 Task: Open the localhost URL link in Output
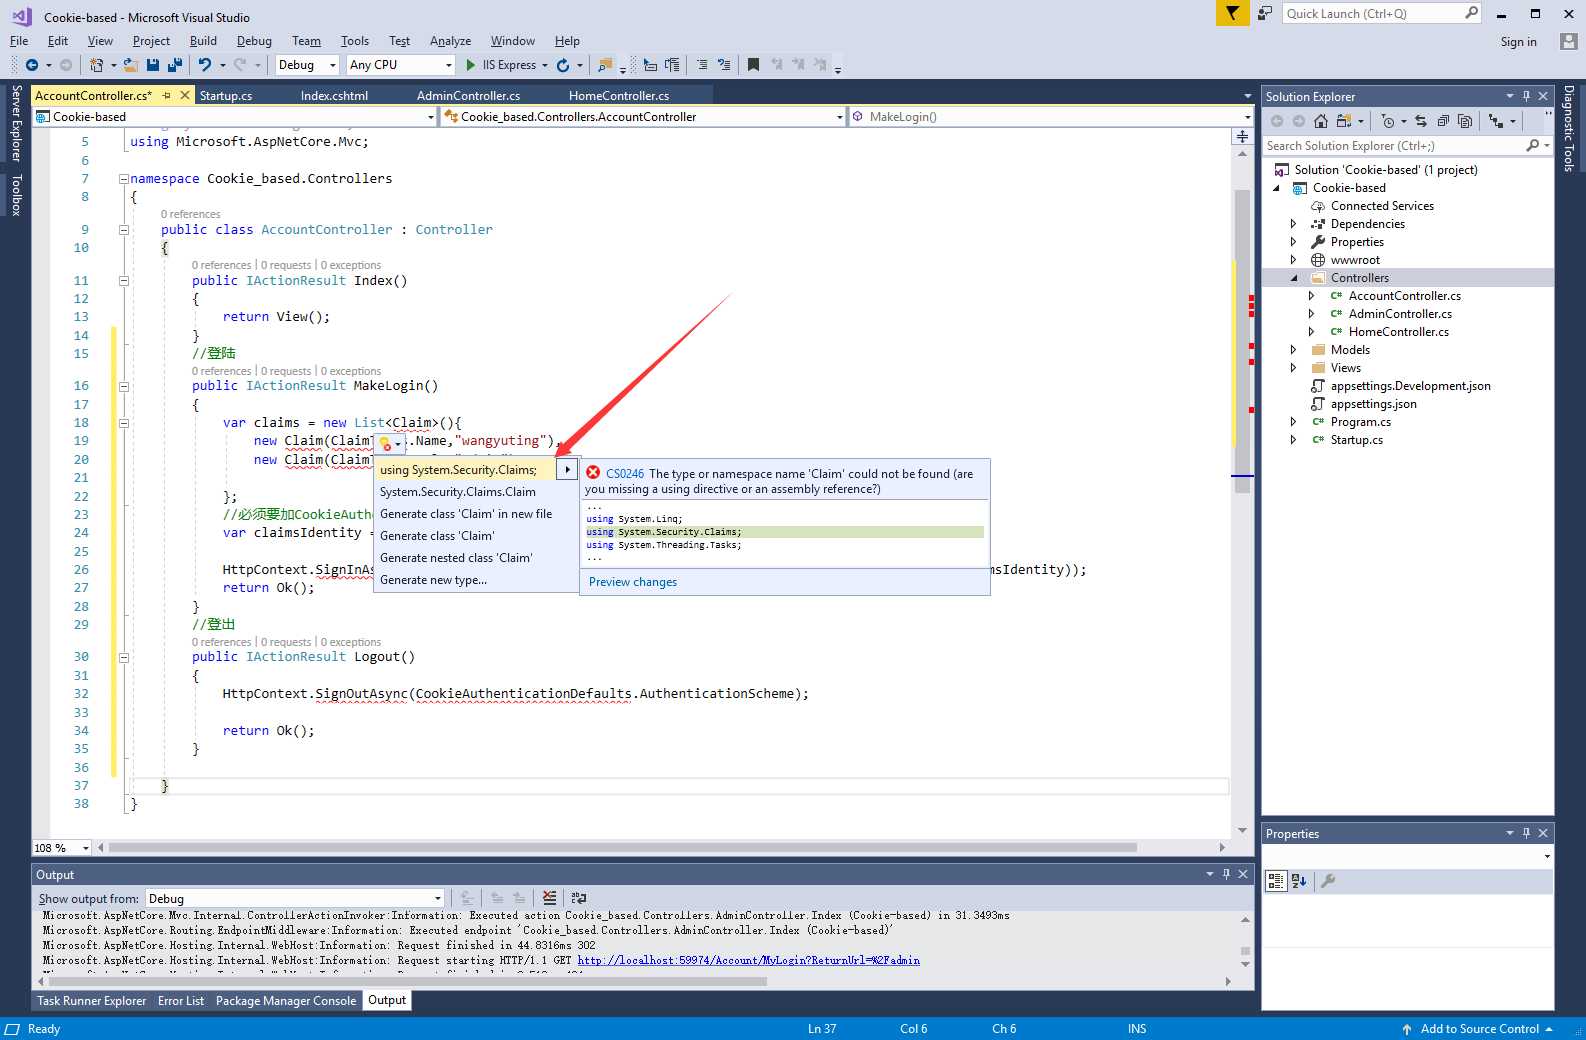coord(748,960)
